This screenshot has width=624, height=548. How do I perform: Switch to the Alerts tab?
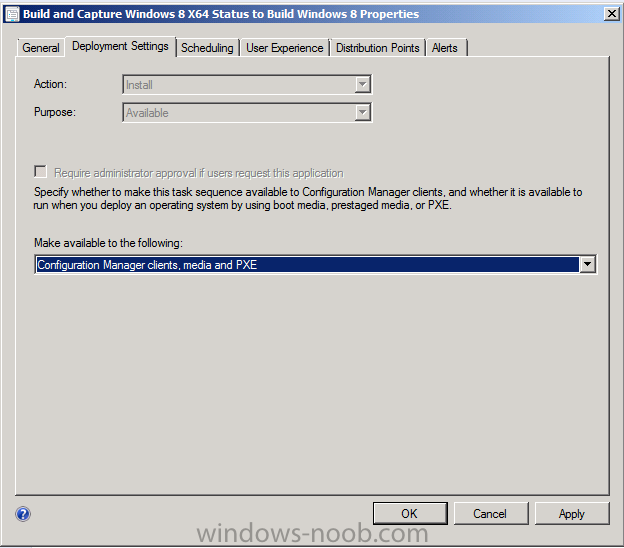point(445,48)
